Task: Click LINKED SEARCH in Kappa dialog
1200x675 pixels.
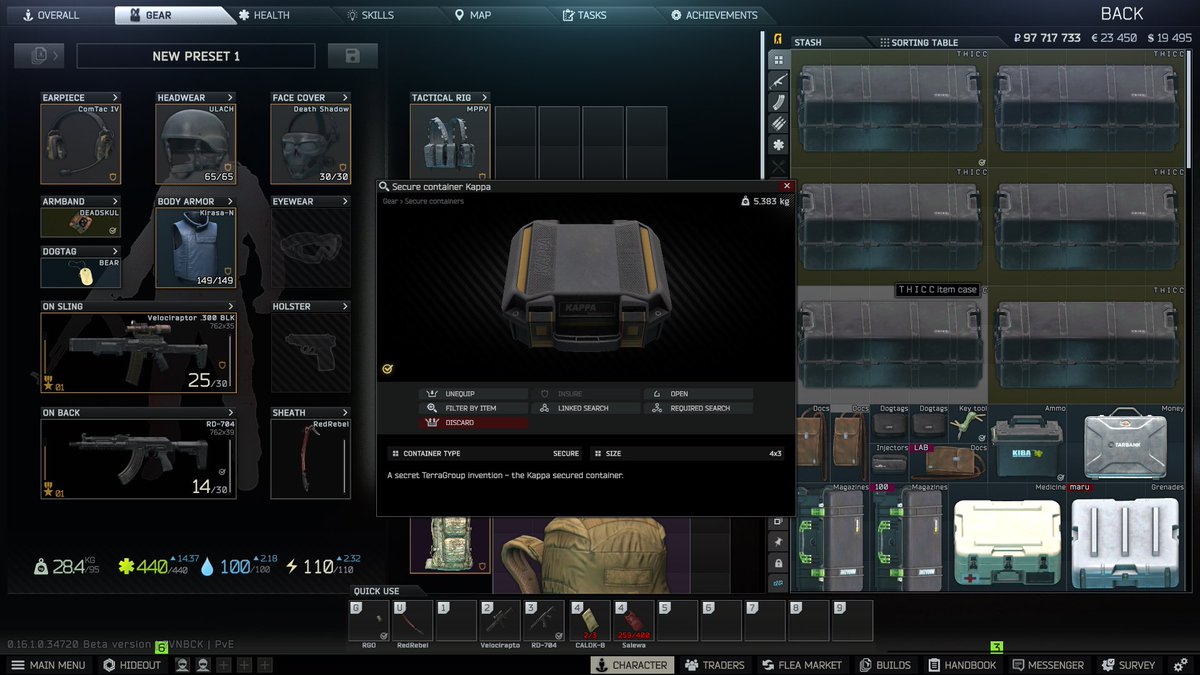Action: [586, 408]
